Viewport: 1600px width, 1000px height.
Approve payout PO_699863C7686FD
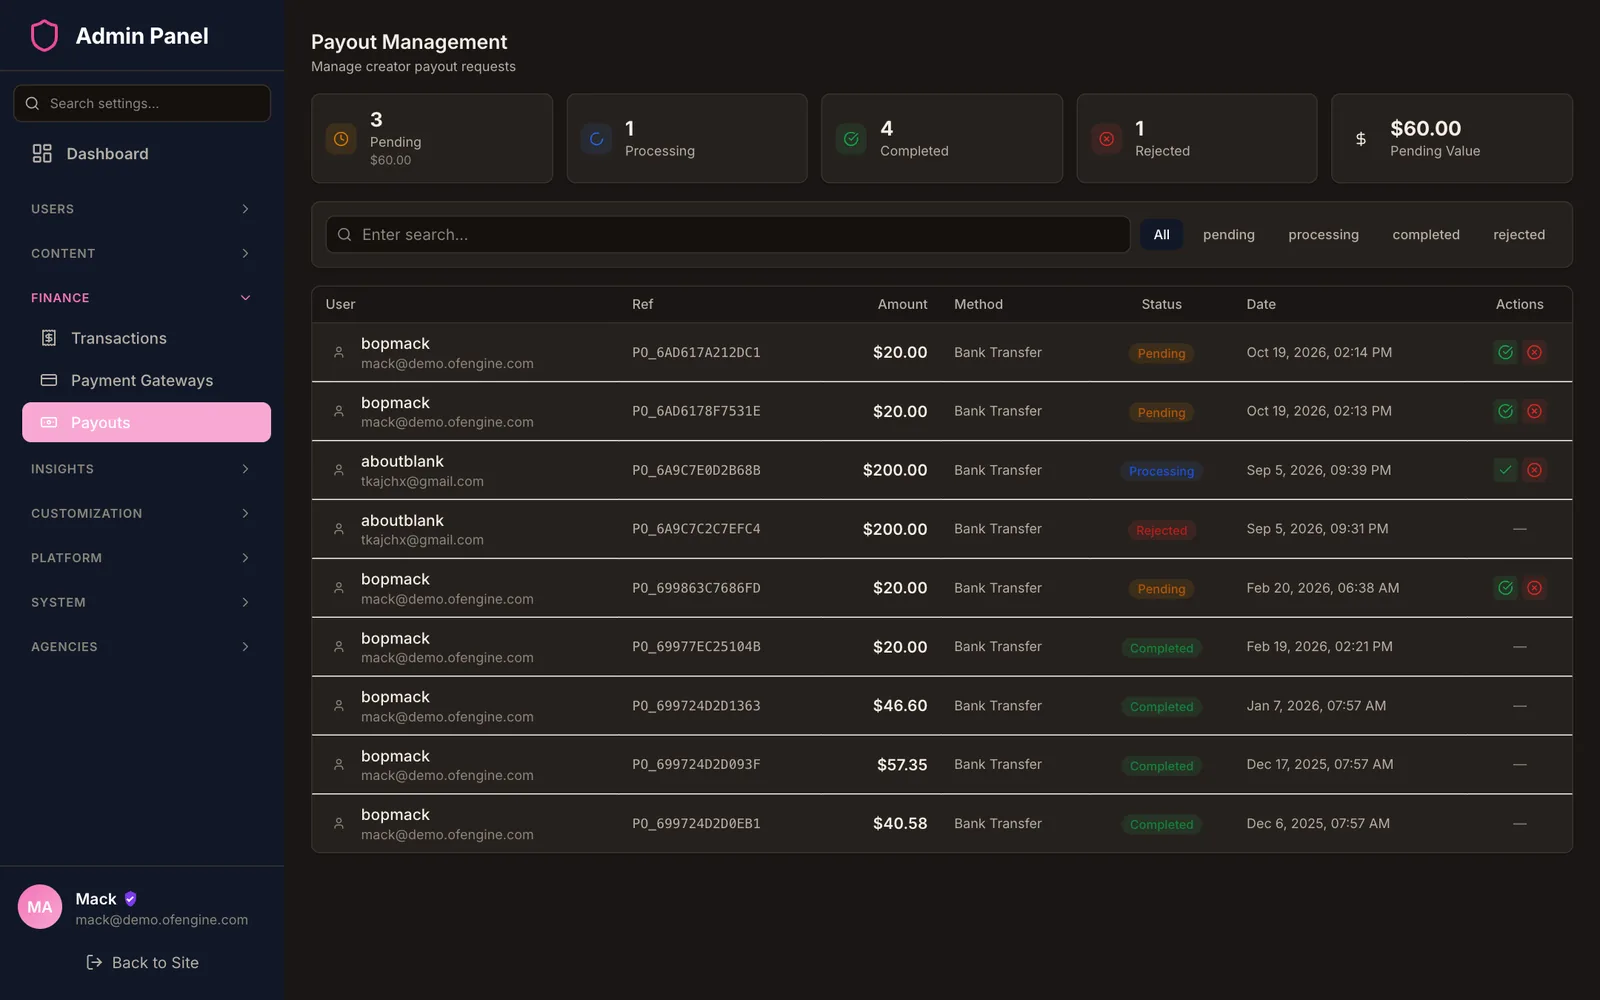click(x=1505, y=588)
